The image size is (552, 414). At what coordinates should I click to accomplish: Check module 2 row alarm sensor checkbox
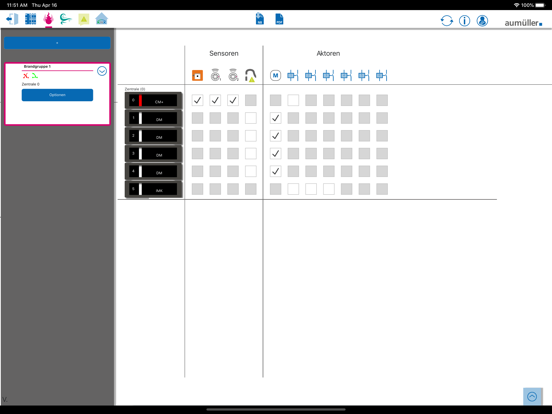tap(251, 136)
